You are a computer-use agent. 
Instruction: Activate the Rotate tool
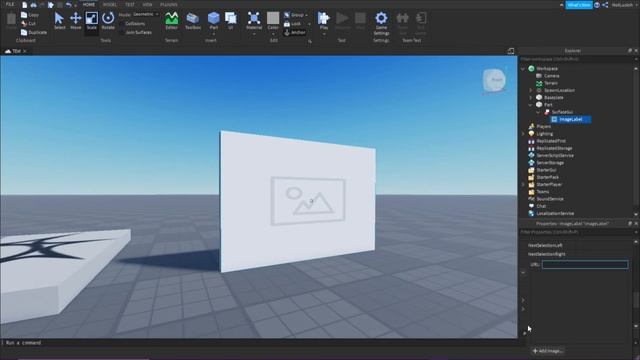click(108, 20)
